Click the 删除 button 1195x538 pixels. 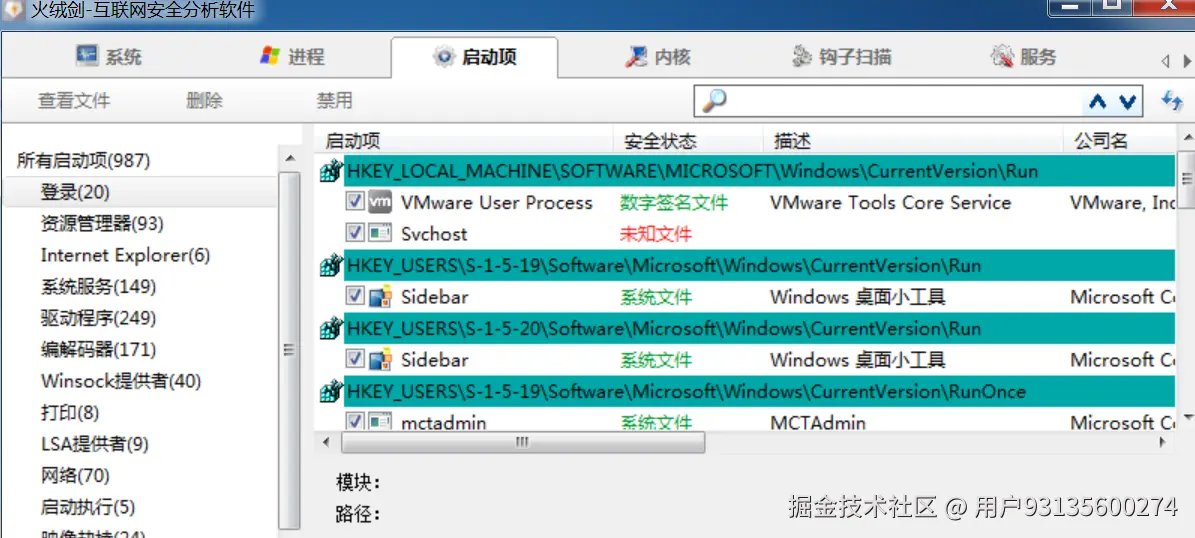coord(204,101)
